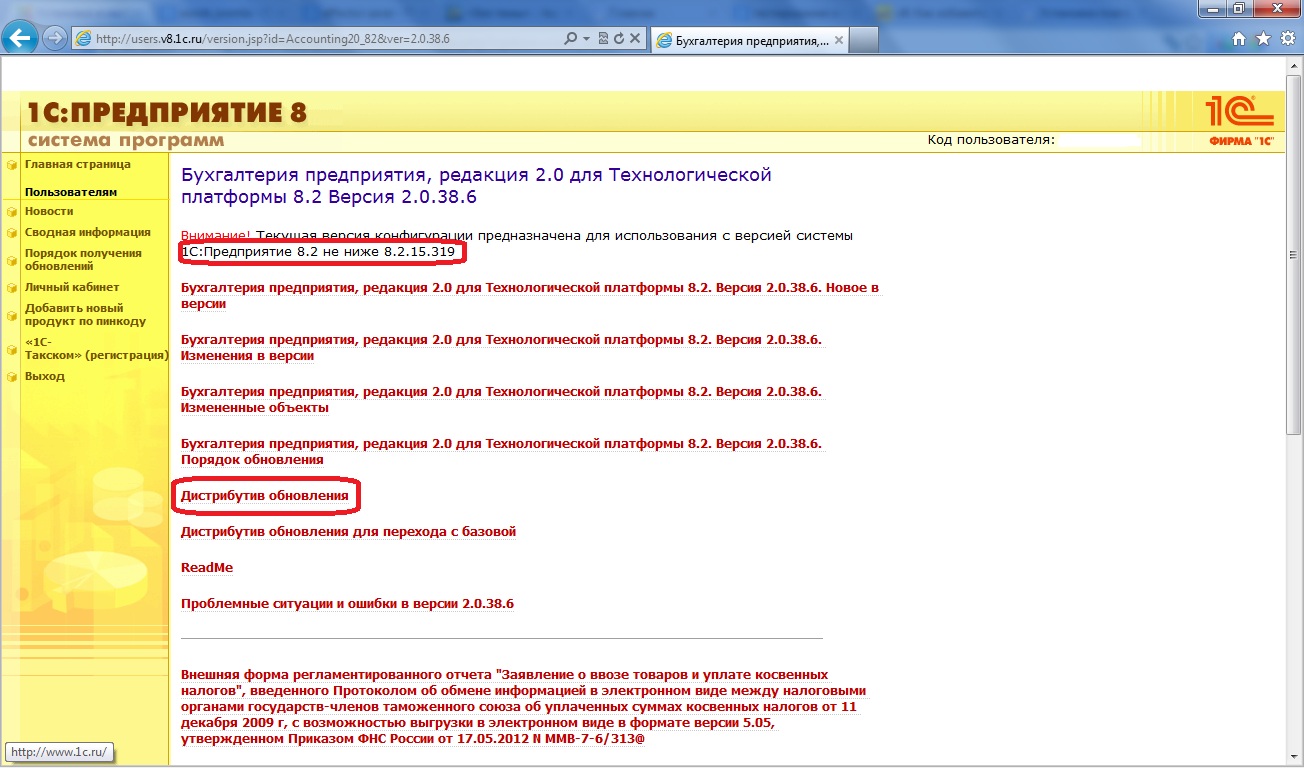Click the 'Внимание!' warning text
The height and width of the screenshot is (768, 1304).
[x=216, y=236]
